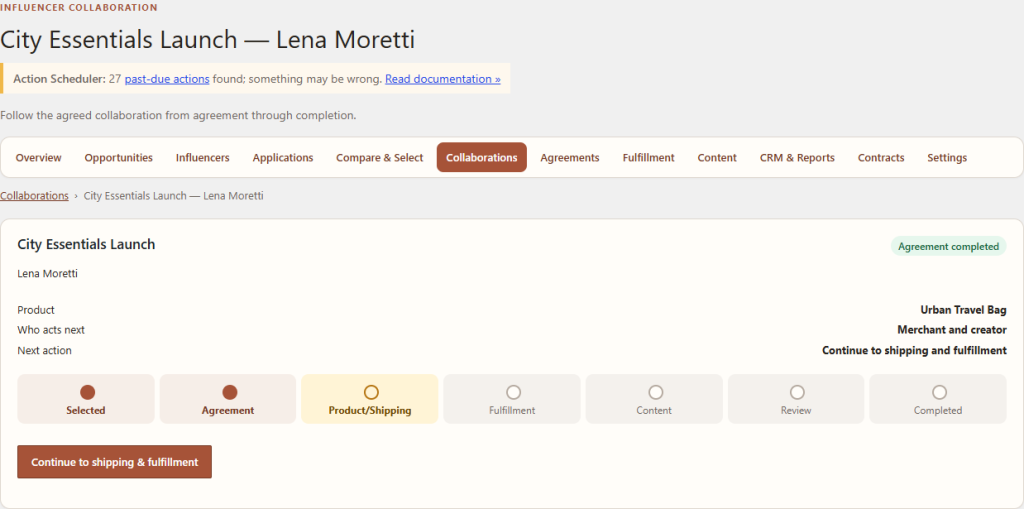Click the Action Scheduler notice text
The width and height of the screenshot is (1024, 509).
tap(257, 79)
